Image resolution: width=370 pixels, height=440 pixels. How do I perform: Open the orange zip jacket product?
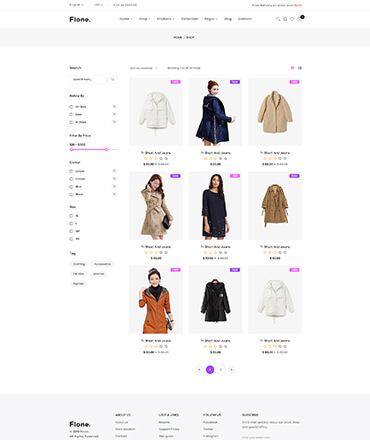click(156, 300)
